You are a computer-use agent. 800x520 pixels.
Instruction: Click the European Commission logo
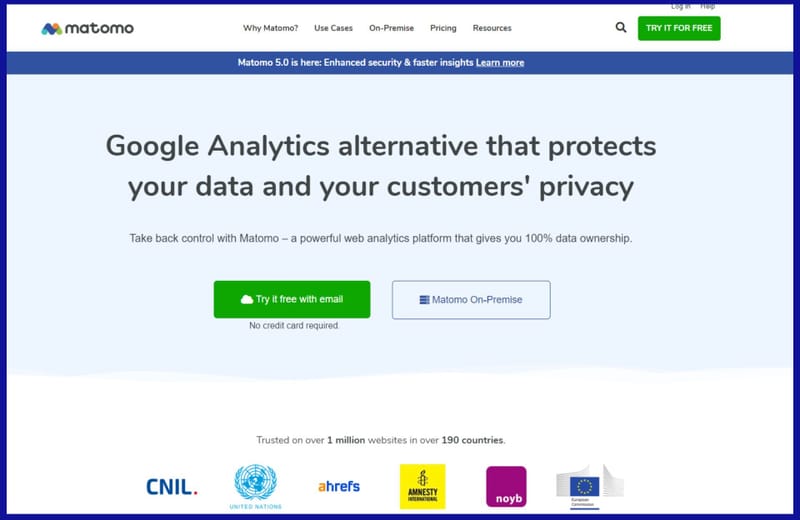tap(589, 485)
